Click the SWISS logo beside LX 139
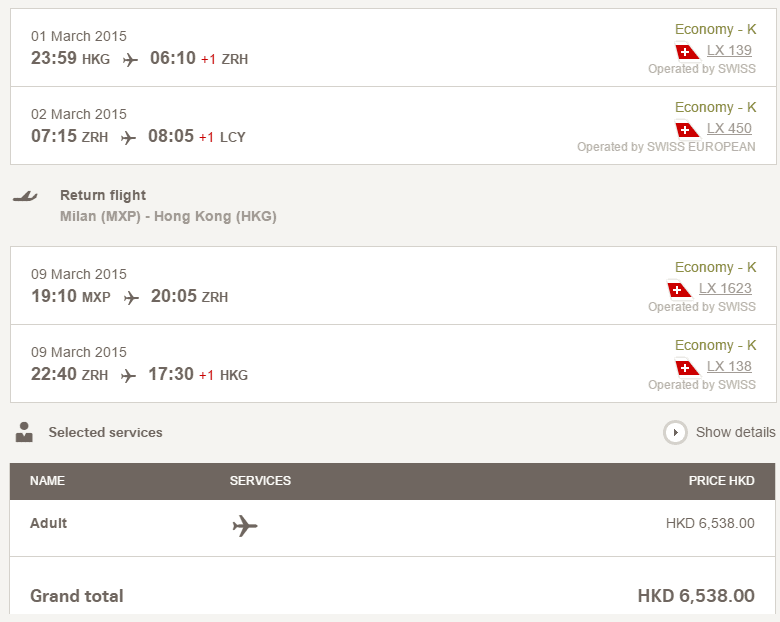The image size is (780, 622). (x=687, y=51)
